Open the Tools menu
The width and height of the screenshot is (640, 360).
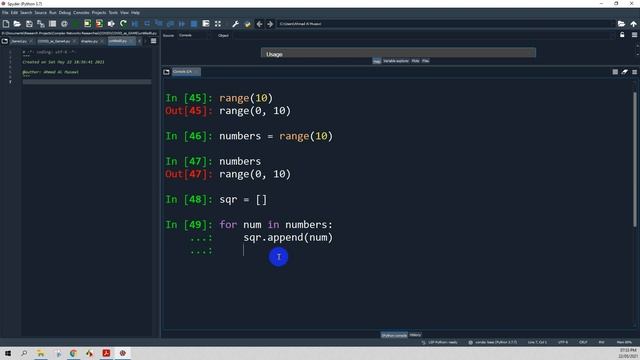click(x=113, y=13)
